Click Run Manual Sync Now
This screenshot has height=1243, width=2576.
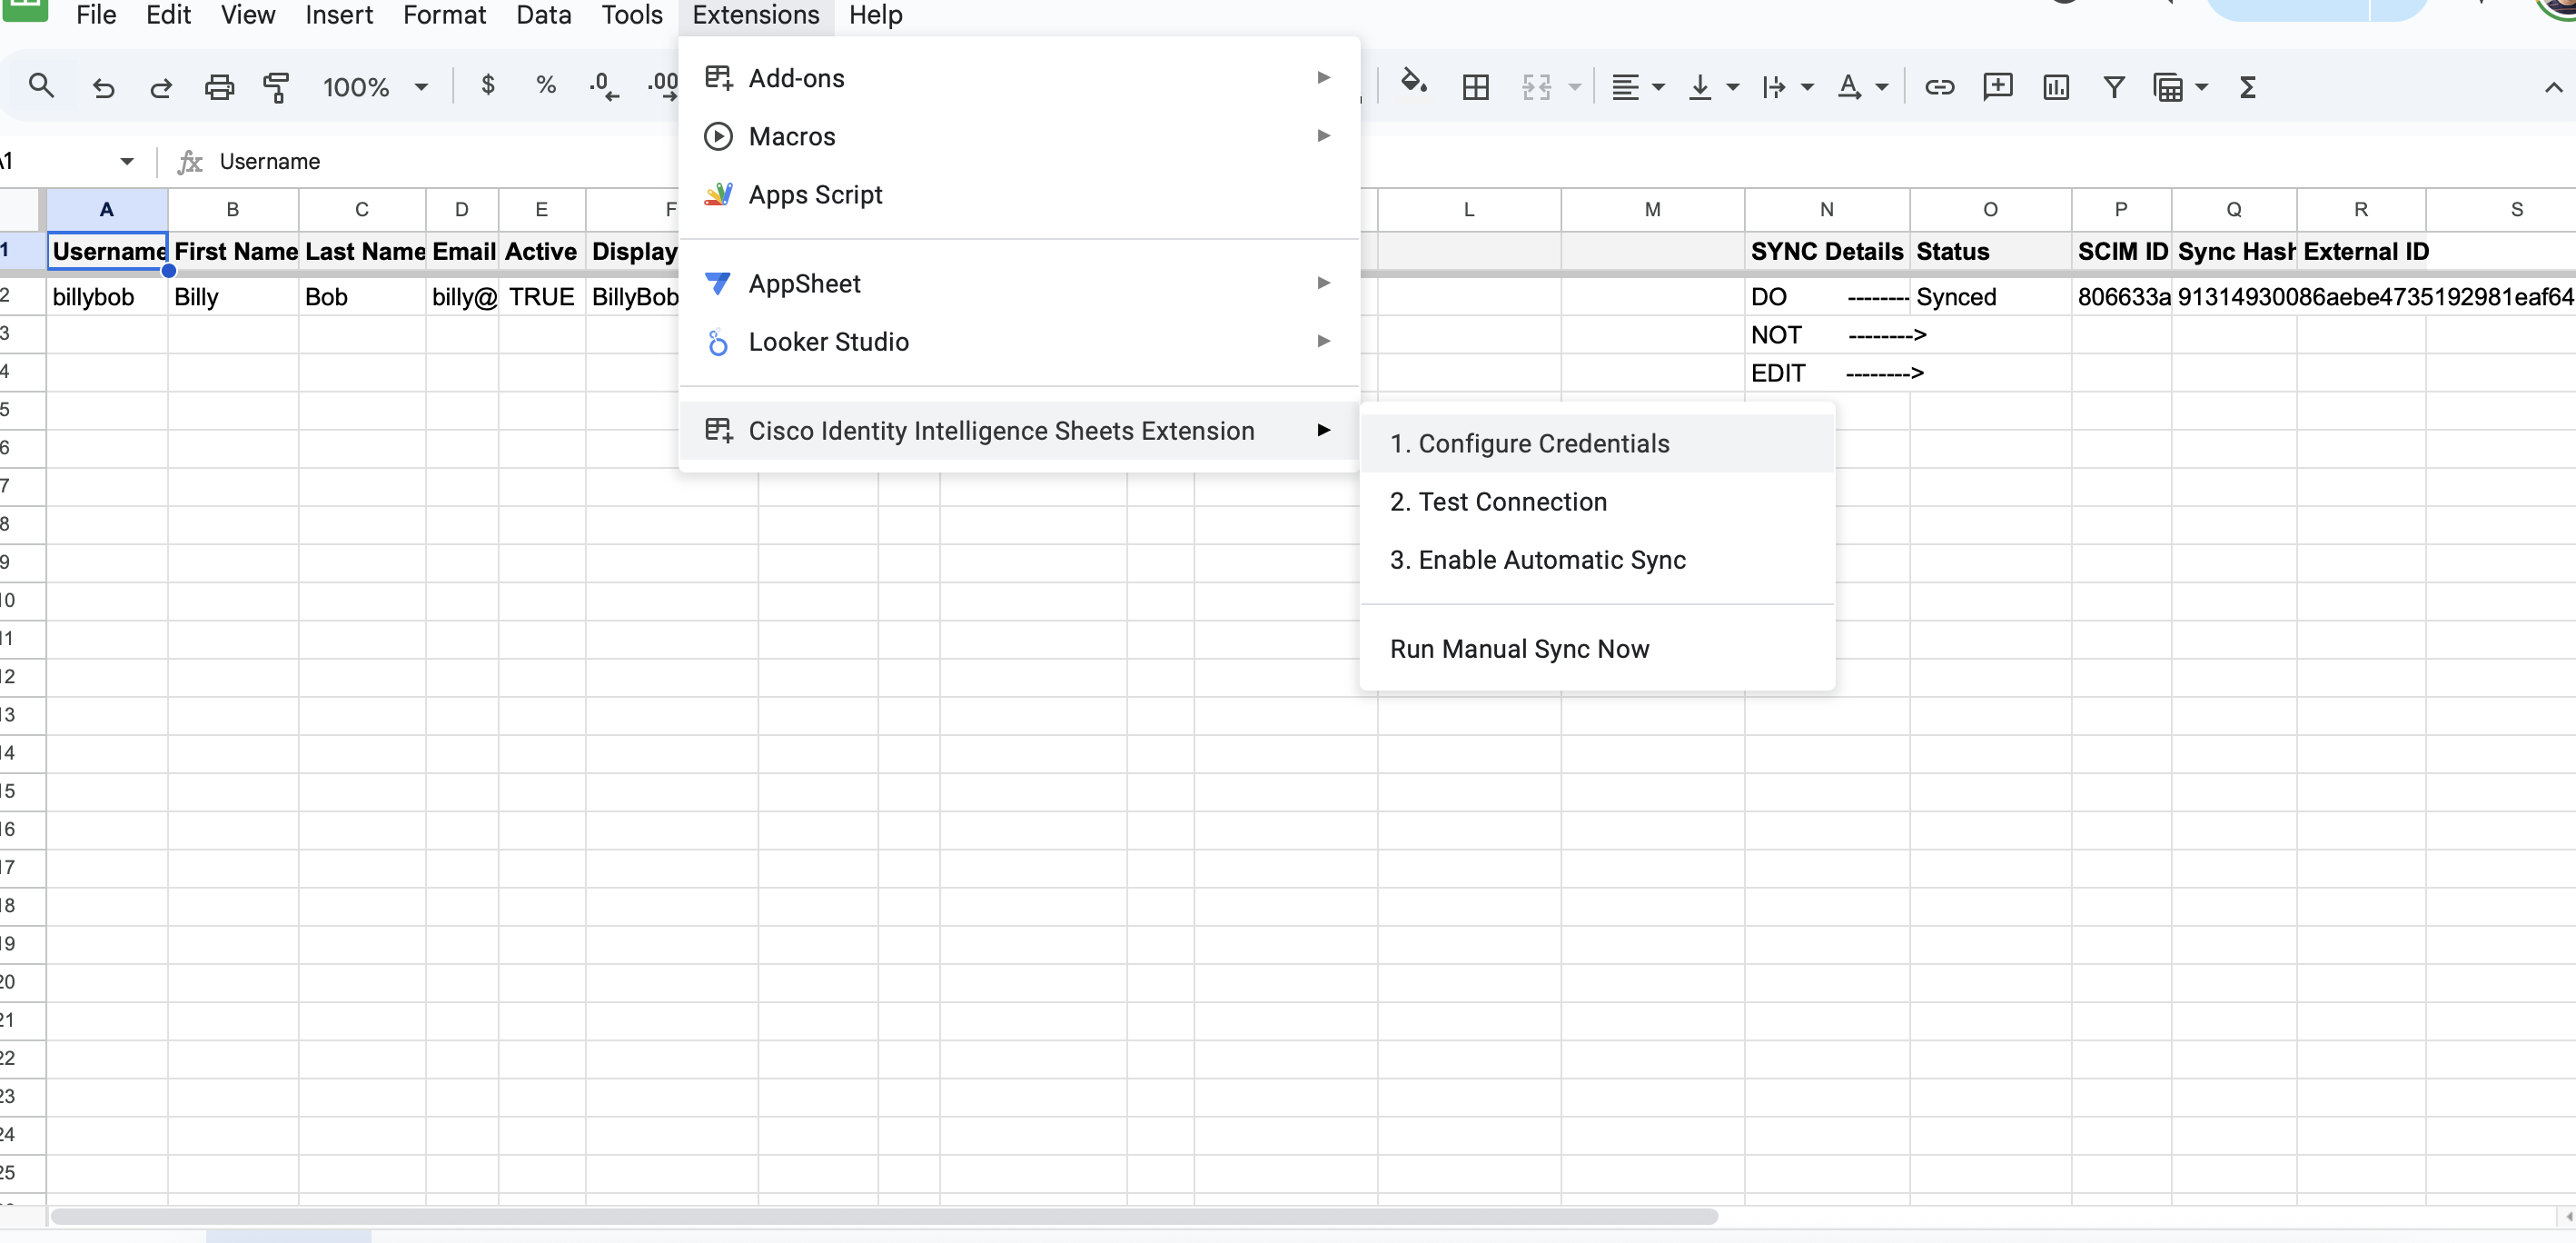point(1519,649)
